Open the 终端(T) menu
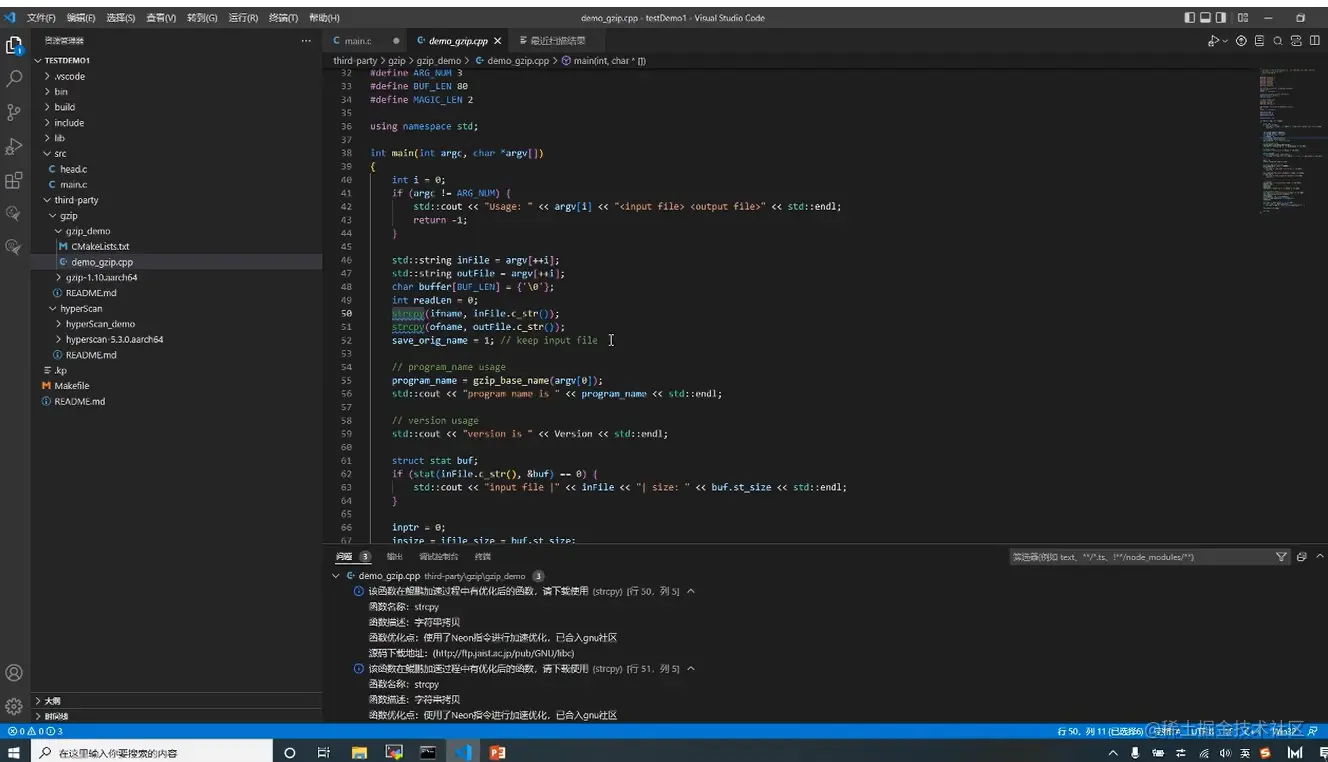The width and height of the screenshot is (1328, 762). click(284, 18)
